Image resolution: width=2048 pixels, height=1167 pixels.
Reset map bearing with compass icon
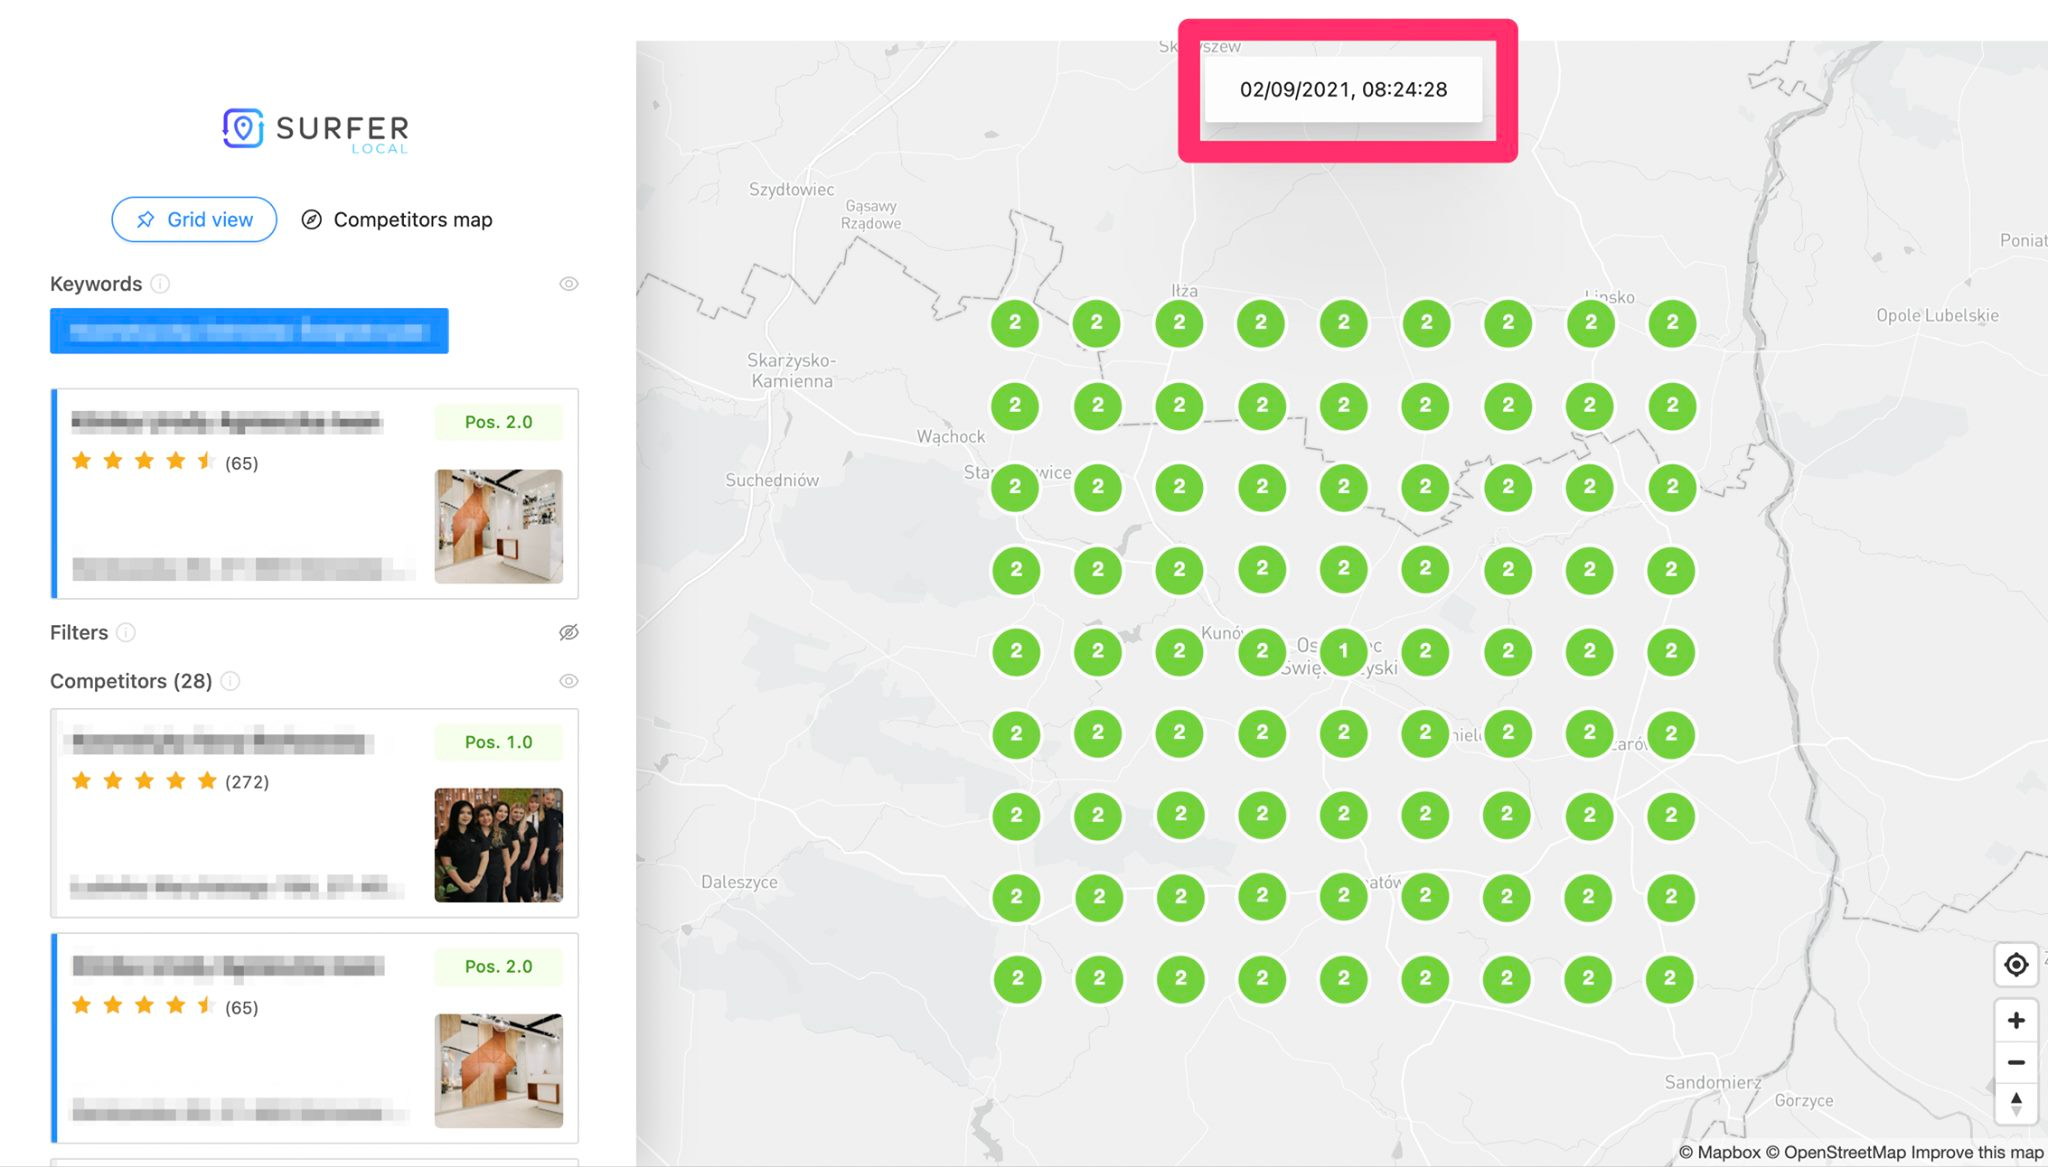point(2015,1104)
